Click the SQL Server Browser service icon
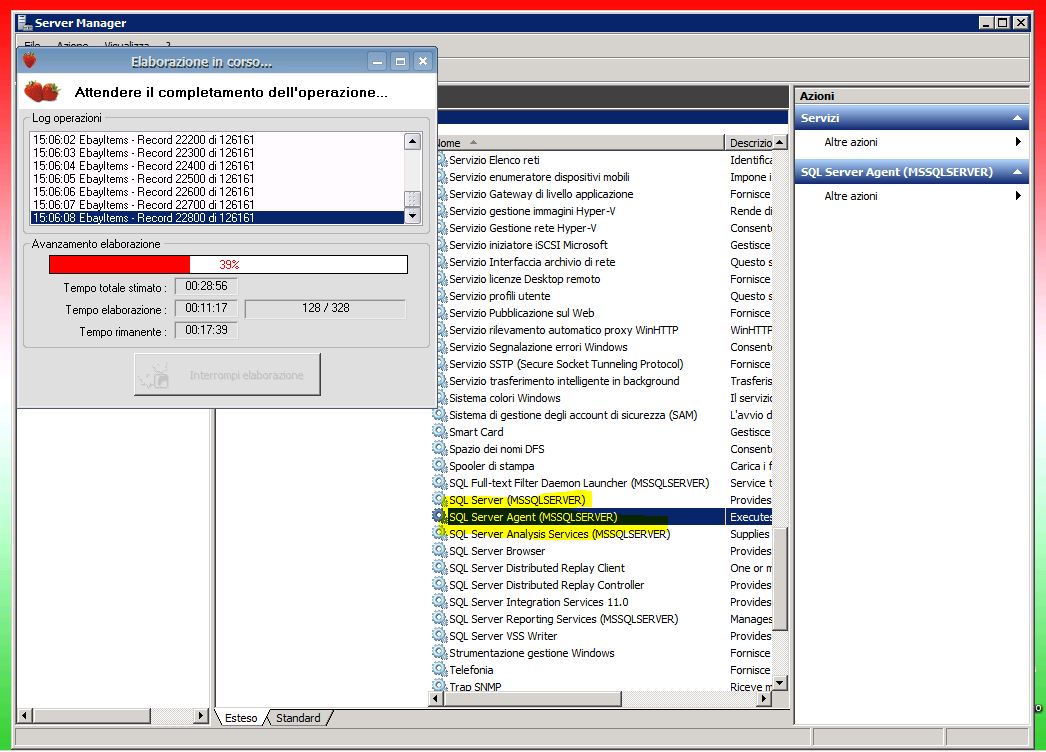 pyautogui.click(x=439, y=550)
